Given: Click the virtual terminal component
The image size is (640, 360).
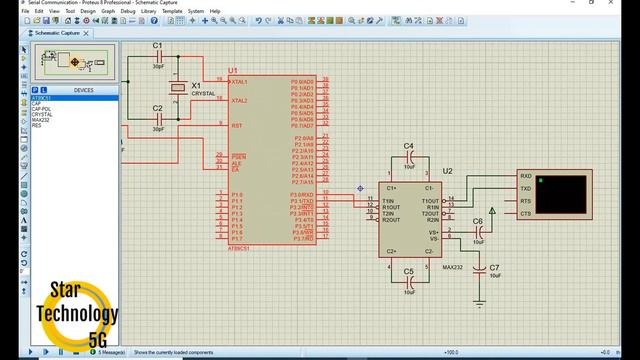Looking at the screenshot, I should pyautogui.click(x=554, y=195).
